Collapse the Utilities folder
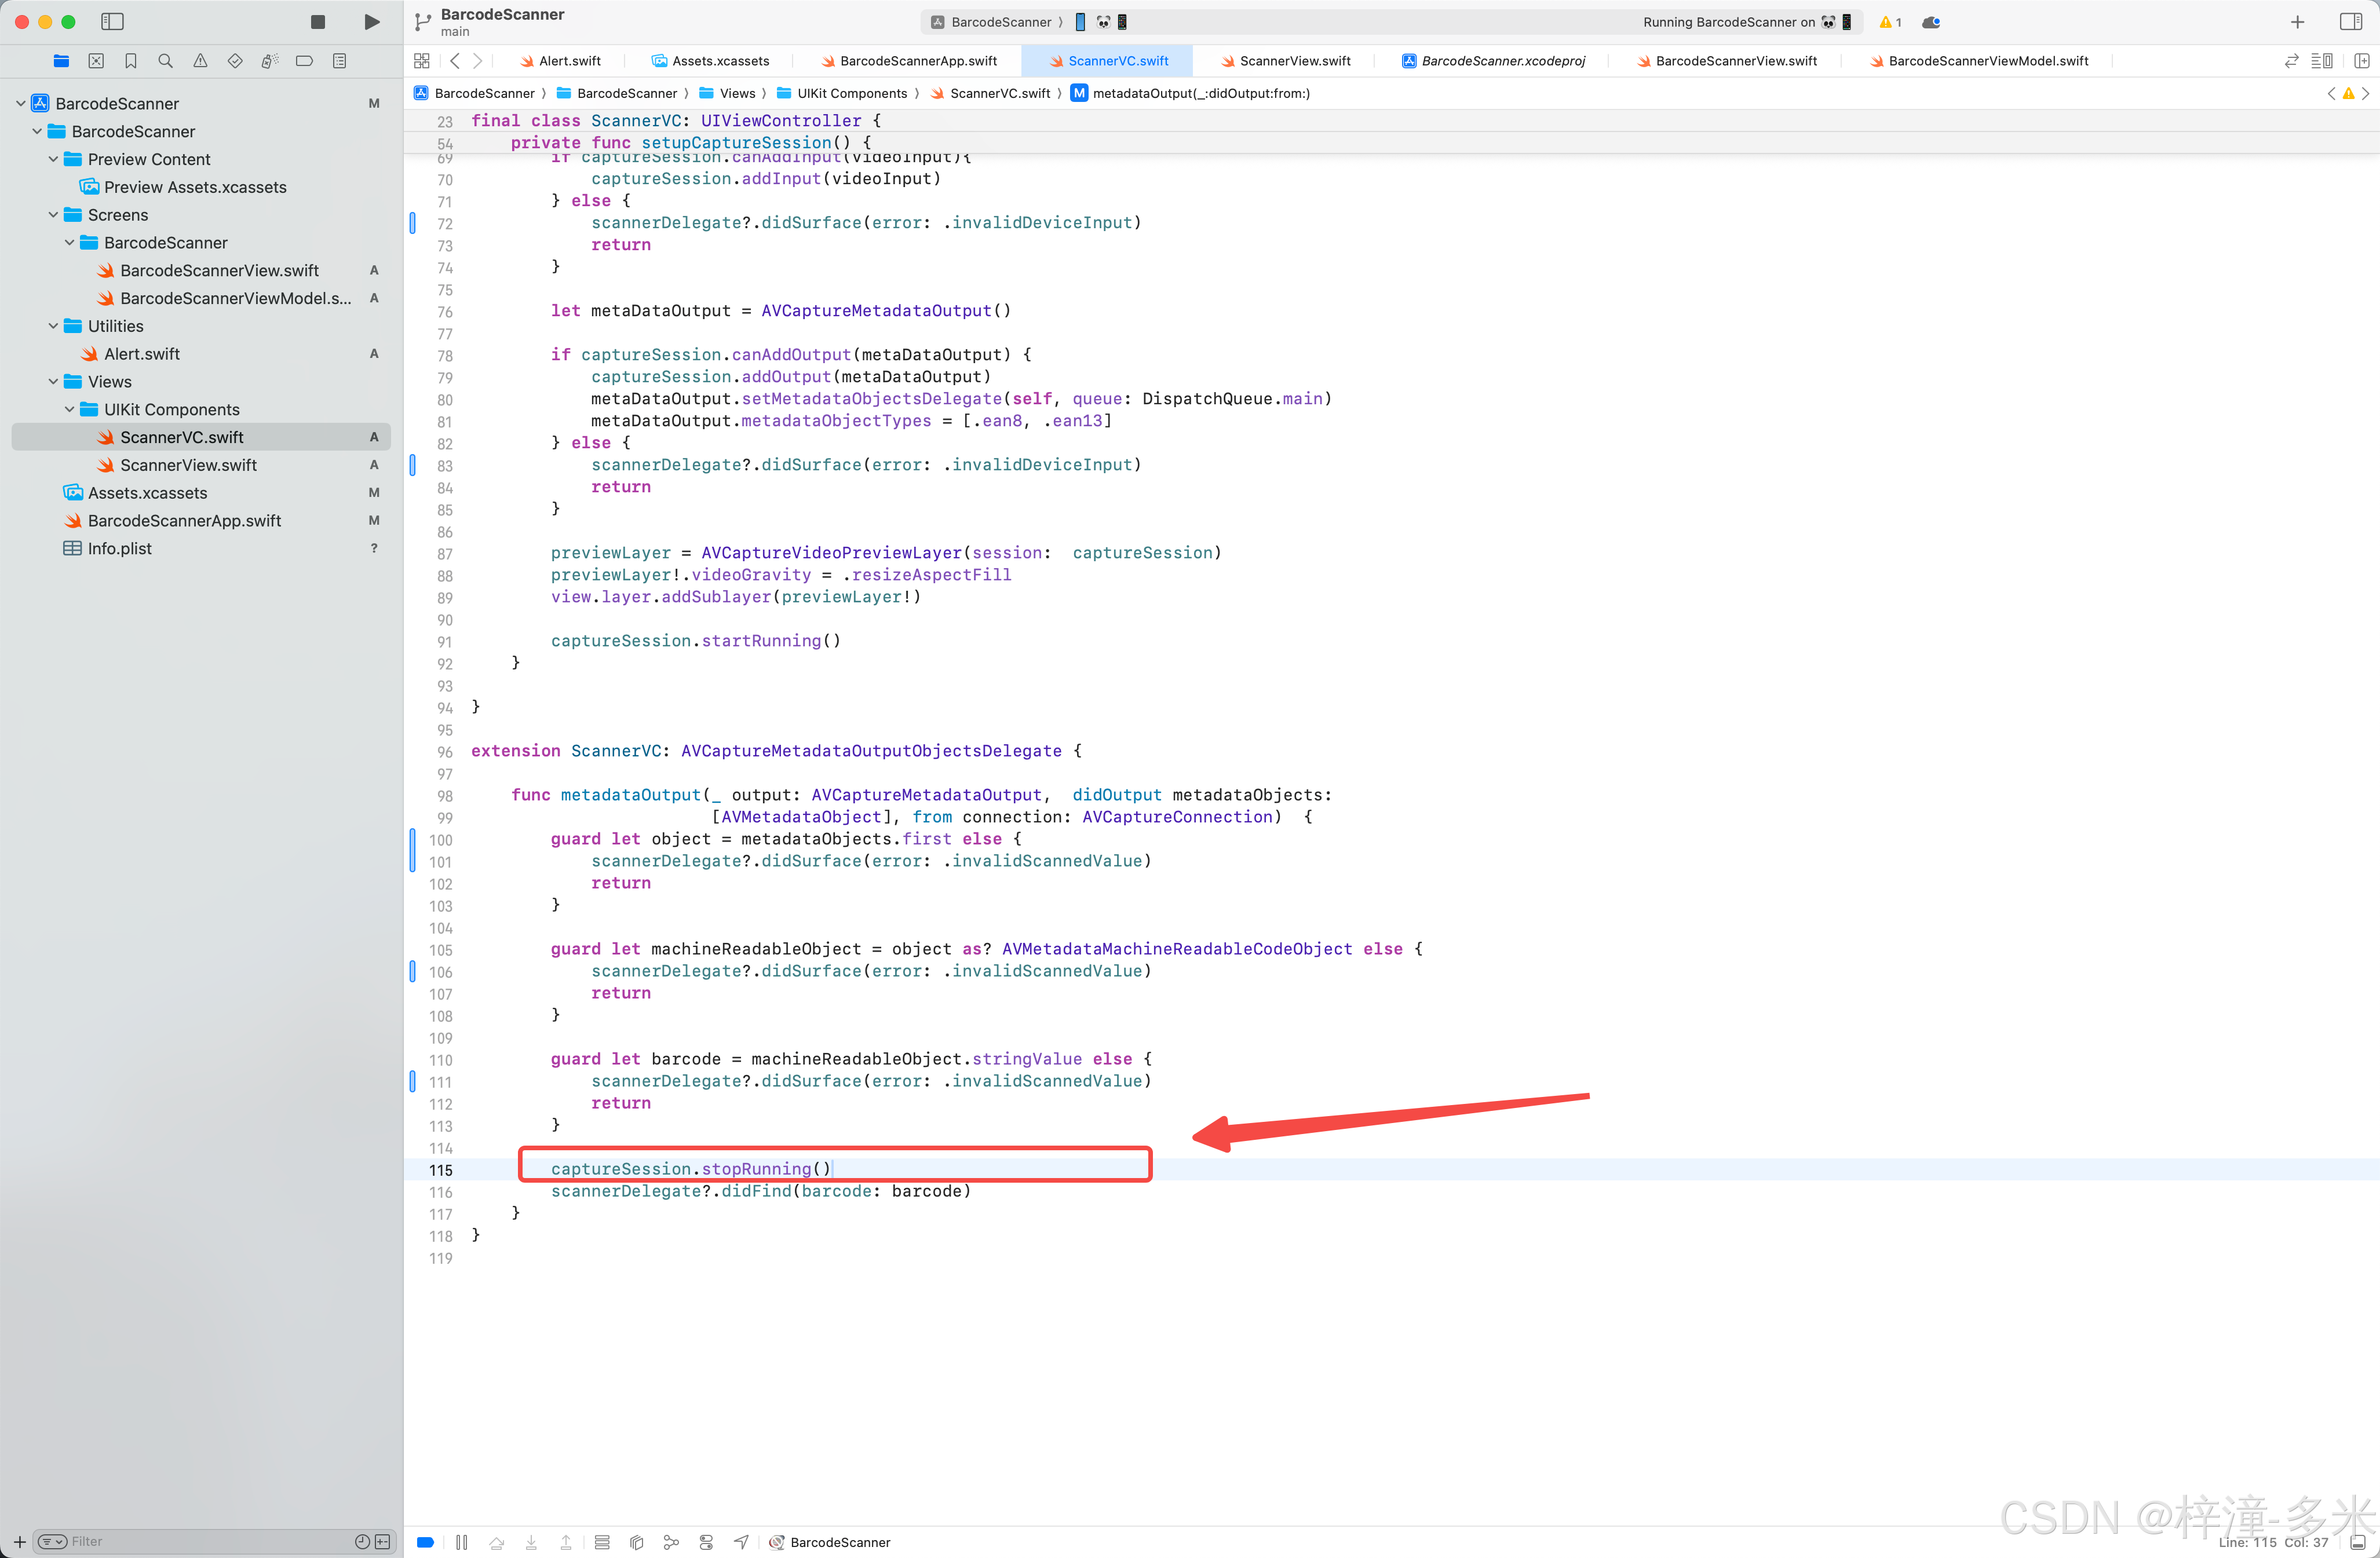The image size is (2380, 1558). (x=53, y=326)
